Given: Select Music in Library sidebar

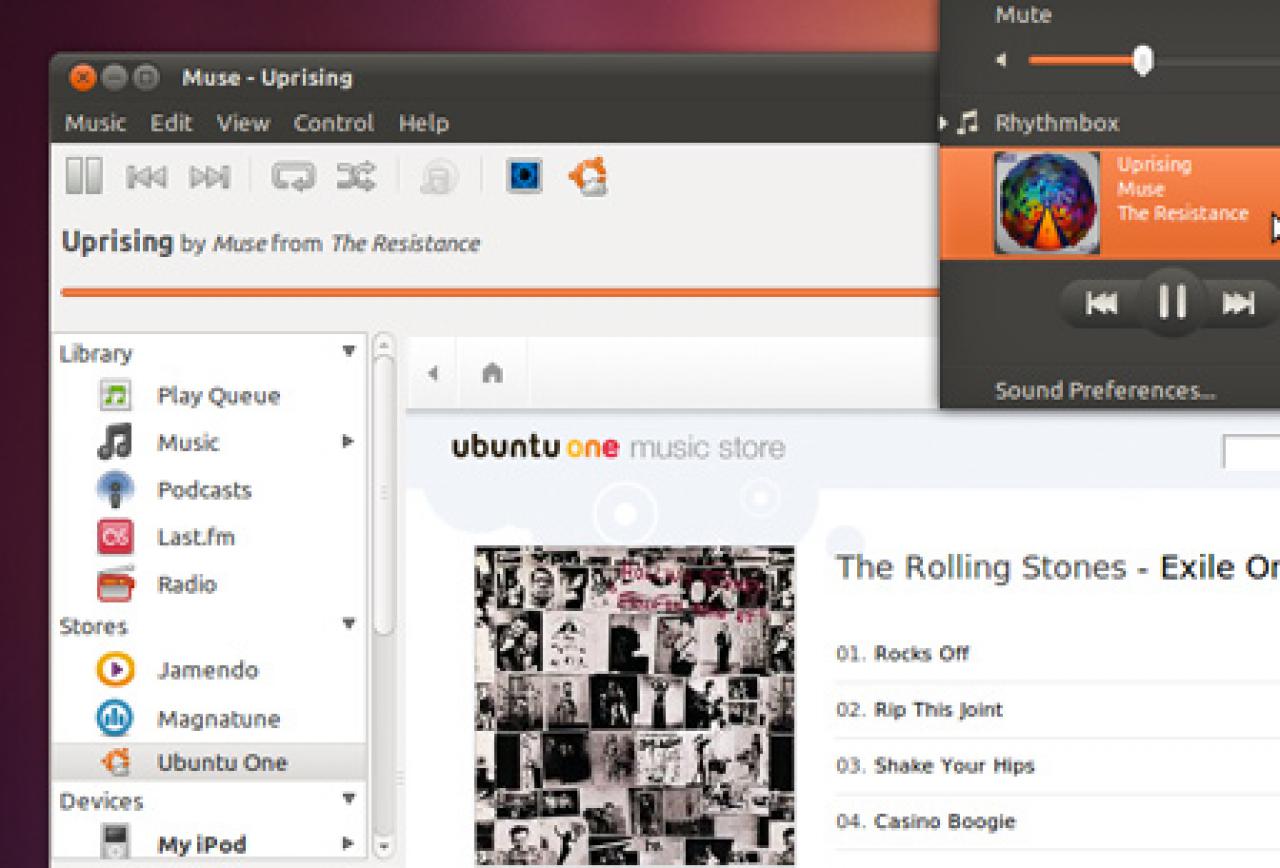Looking at the screenshot, I should click(x=188, y=443).
